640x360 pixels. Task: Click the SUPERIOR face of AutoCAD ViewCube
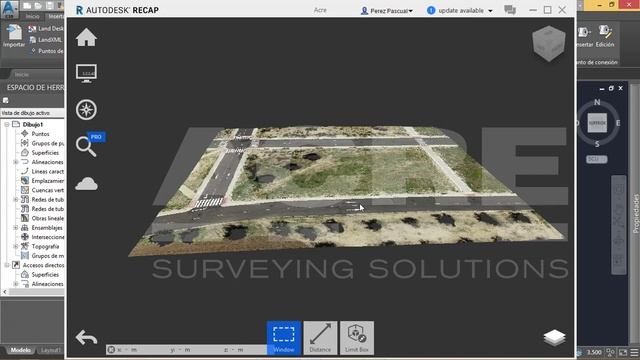tap(597, 123)
